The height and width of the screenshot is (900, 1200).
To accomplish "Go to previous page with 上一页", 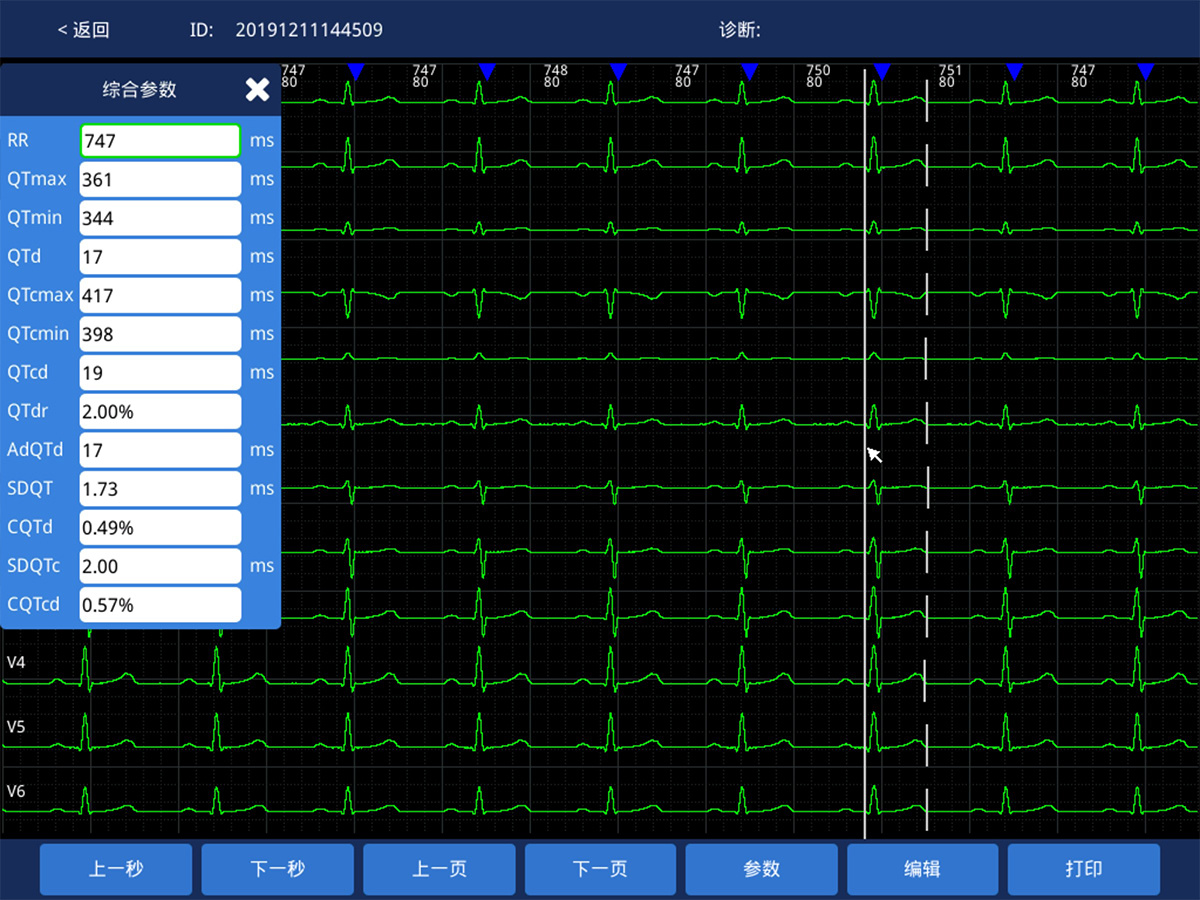I will point(439,869).
